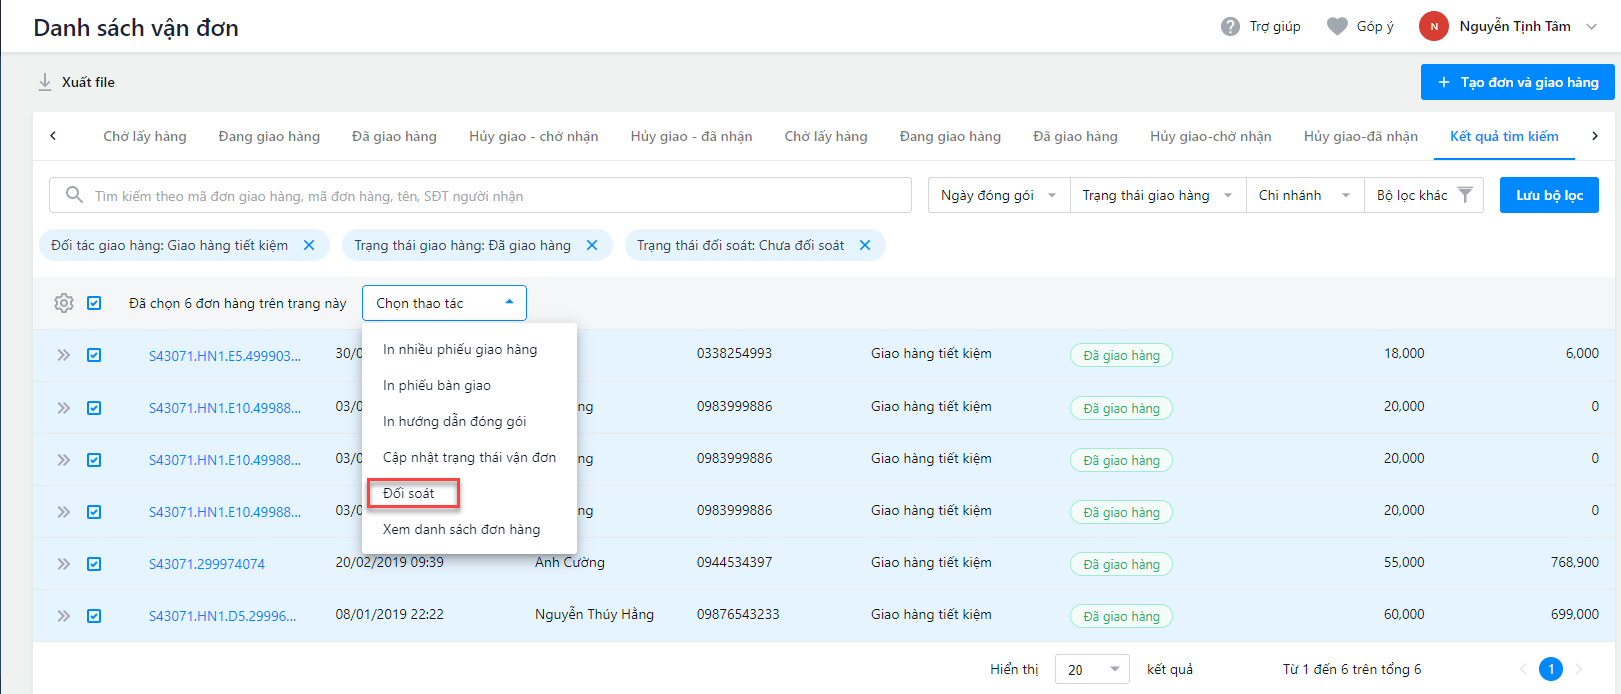The image size is (1621, 694).
Task: Open the Ngày đóng gói dropdown
Action: pos(998,195)
